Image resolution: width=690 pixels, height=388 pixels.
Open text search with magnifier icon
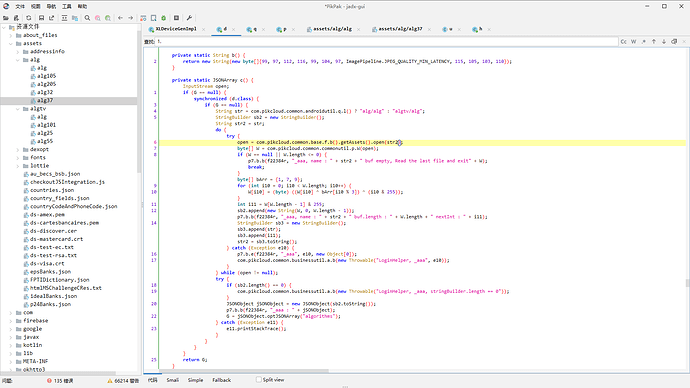[x=87, y=18]
